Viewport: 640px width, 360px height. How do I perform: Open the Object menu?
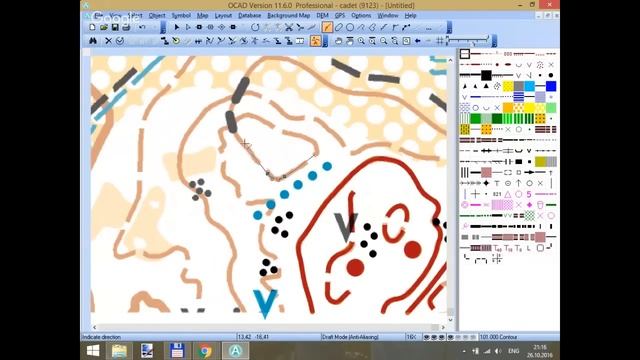[x=157, y=16]
